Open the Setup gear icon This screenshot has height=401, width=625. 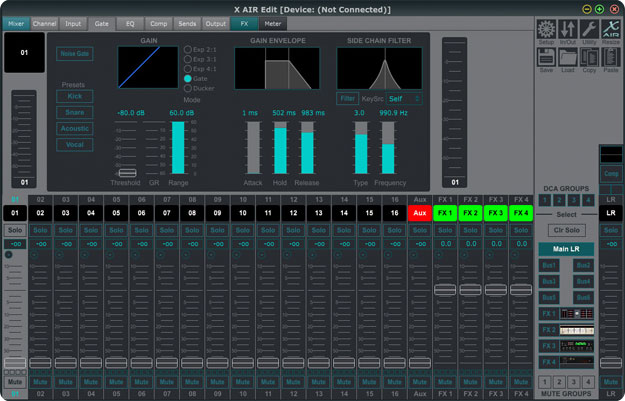coord(546,29)
